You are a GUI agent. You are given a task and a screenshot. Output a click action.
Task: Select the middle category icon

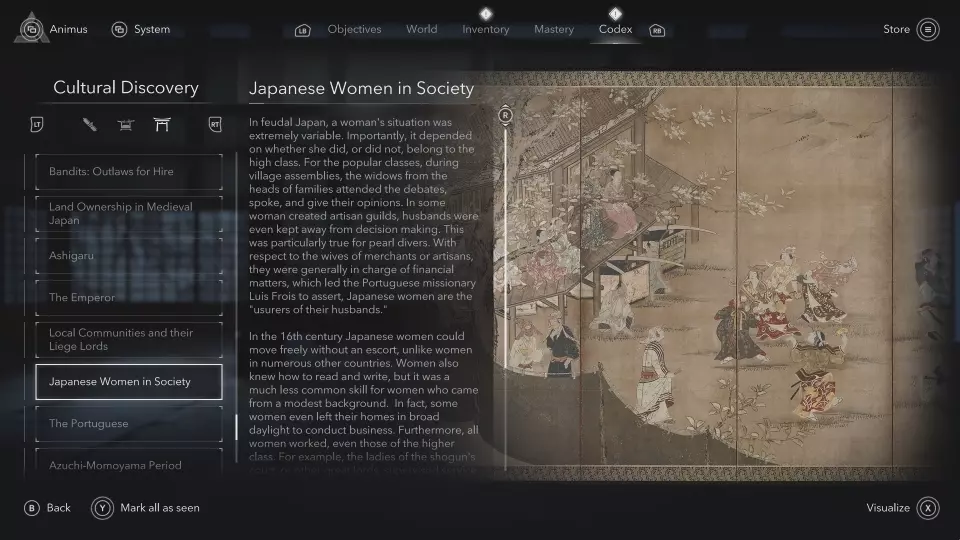tap(126, 125)
